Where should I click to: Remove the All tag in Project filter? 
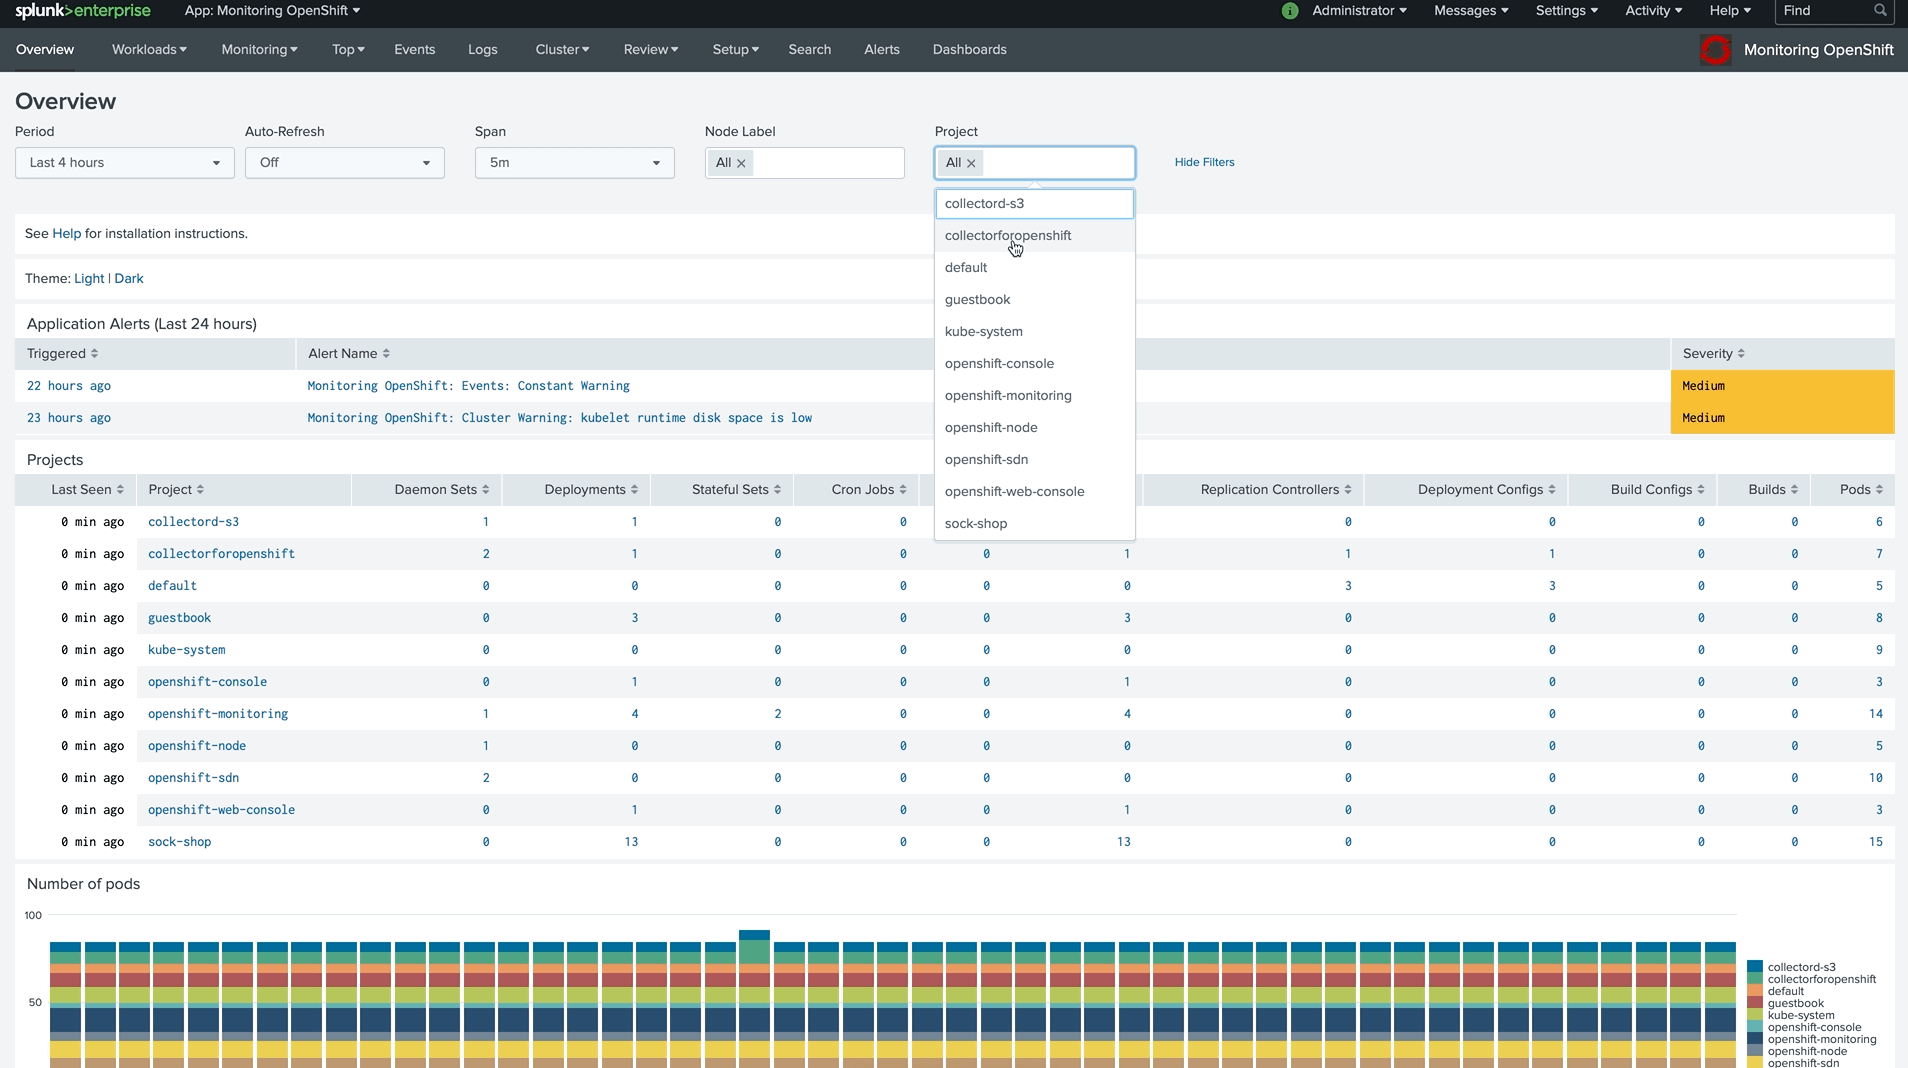[971, 163]
